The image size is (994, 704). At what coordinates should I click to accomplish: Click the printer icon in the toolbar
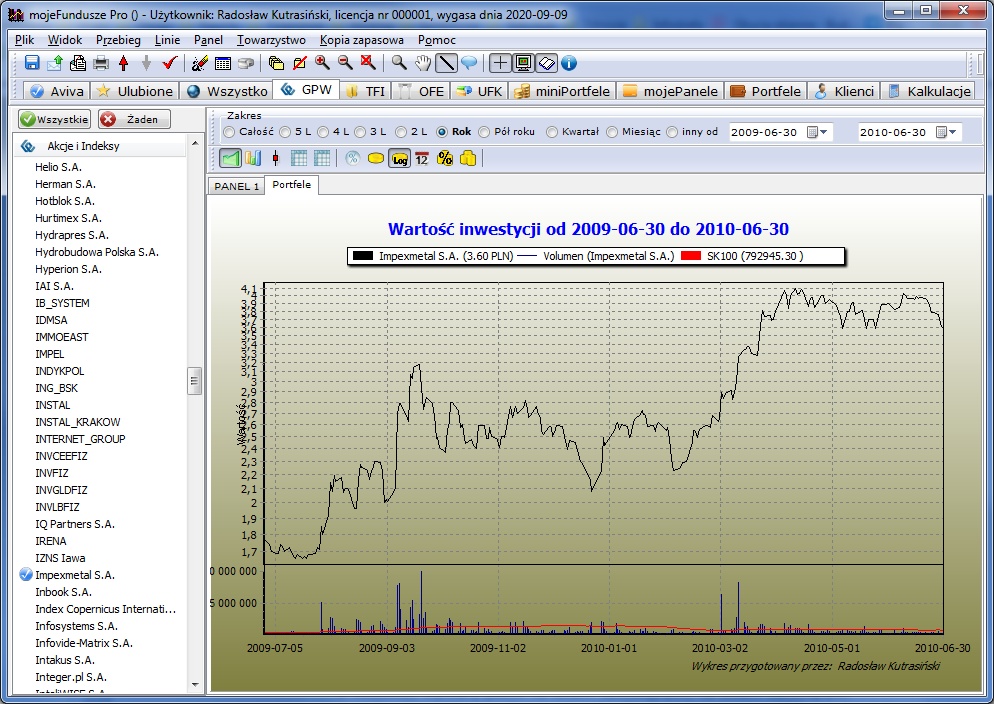point(101,63)
